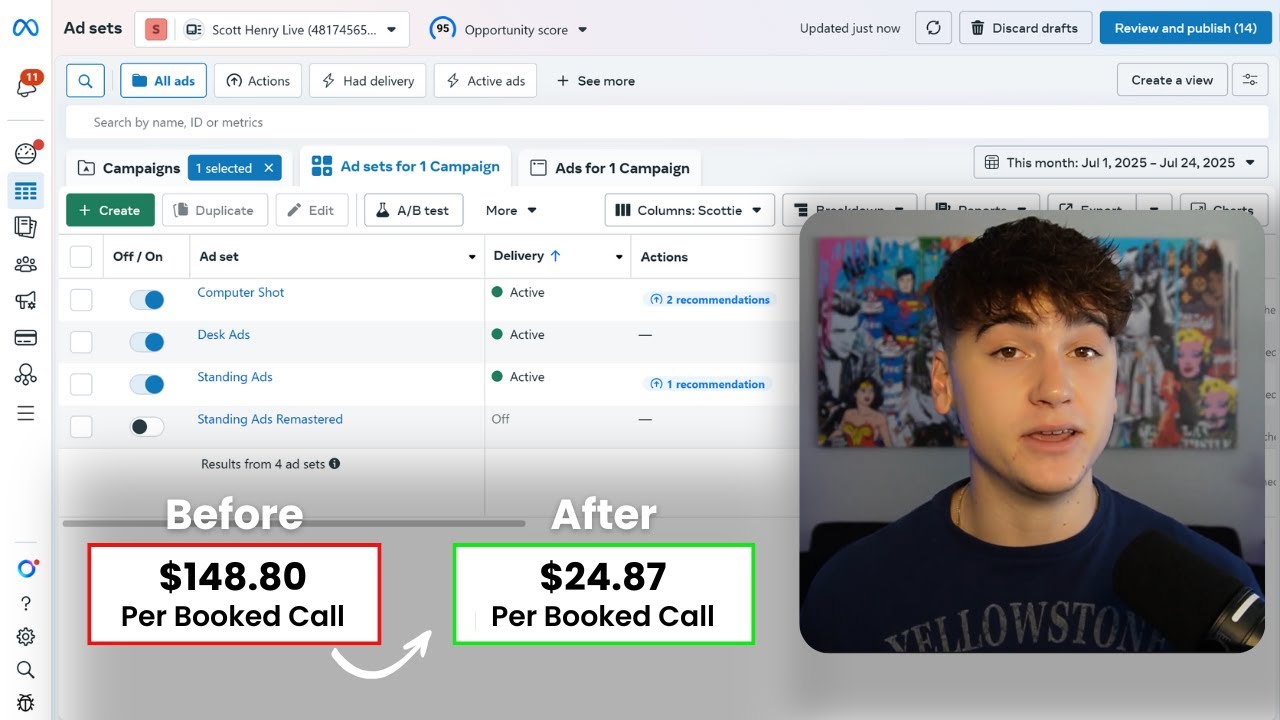Click Review and publish (14) button
This screenshot has width=1280, height=720.
[x=1185, y=28]
